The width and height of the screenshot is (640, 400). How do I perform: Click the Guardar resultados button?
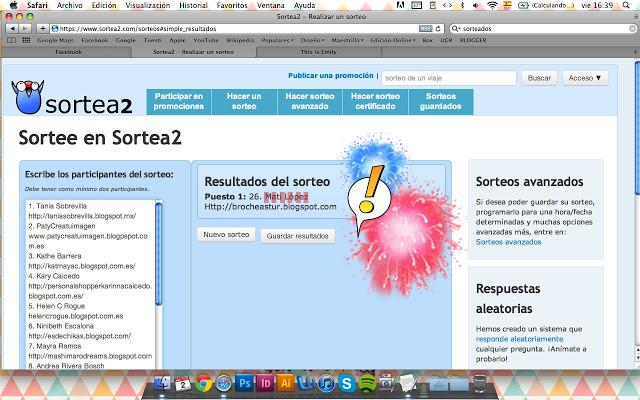298,236
